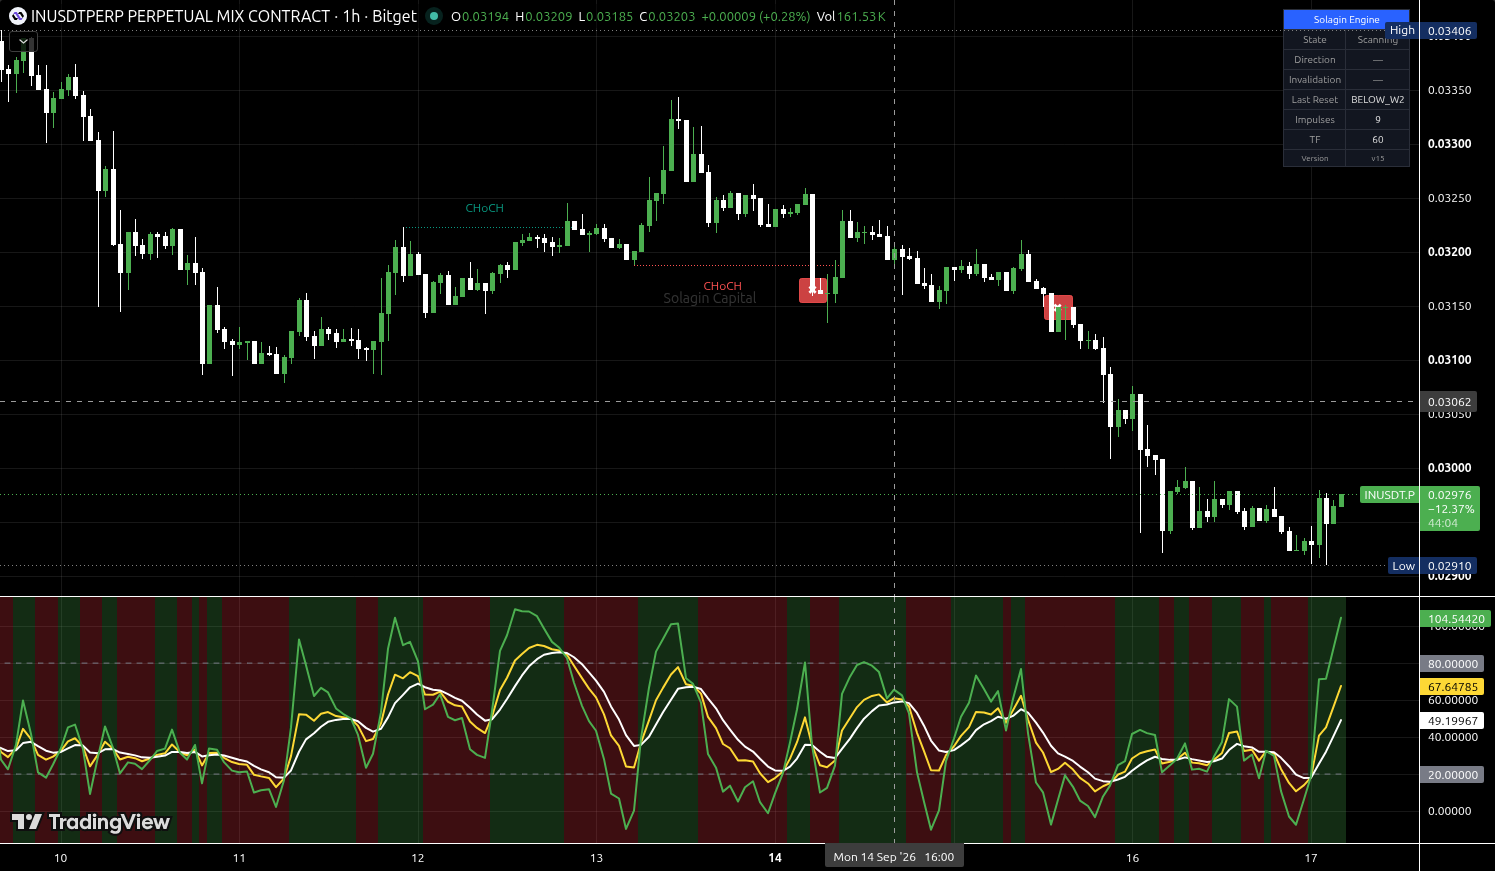Click the 0.03300 price axis label
This screenshot has height=871, width=1495.
[x=1449, y=144]
